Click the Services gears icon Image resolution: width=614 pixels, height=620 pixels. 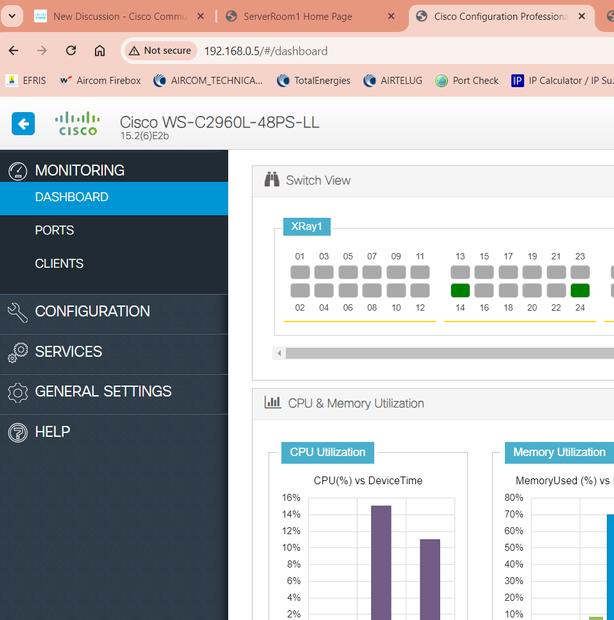point(18,353)
